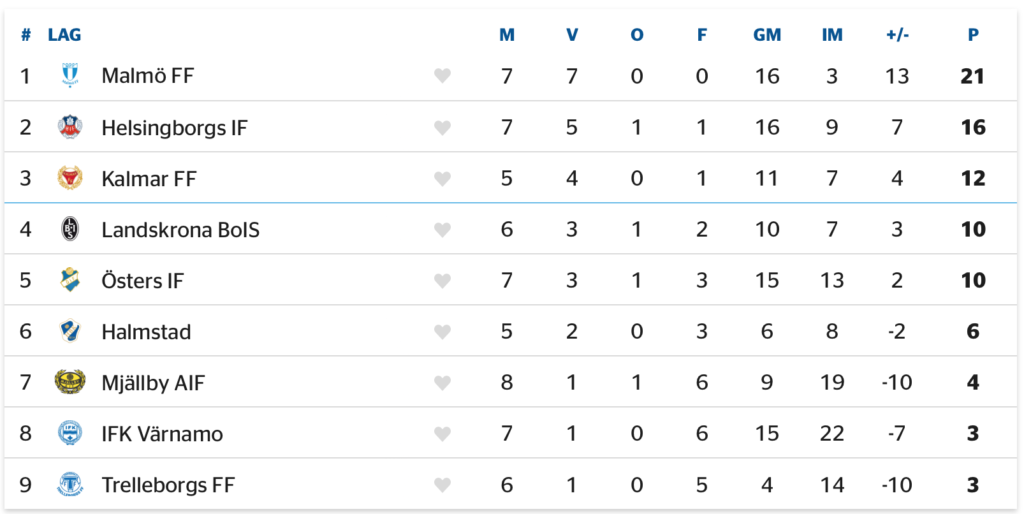
Task: Toggle the heart for Helsingborgs IF
Action: pos(443,127)
